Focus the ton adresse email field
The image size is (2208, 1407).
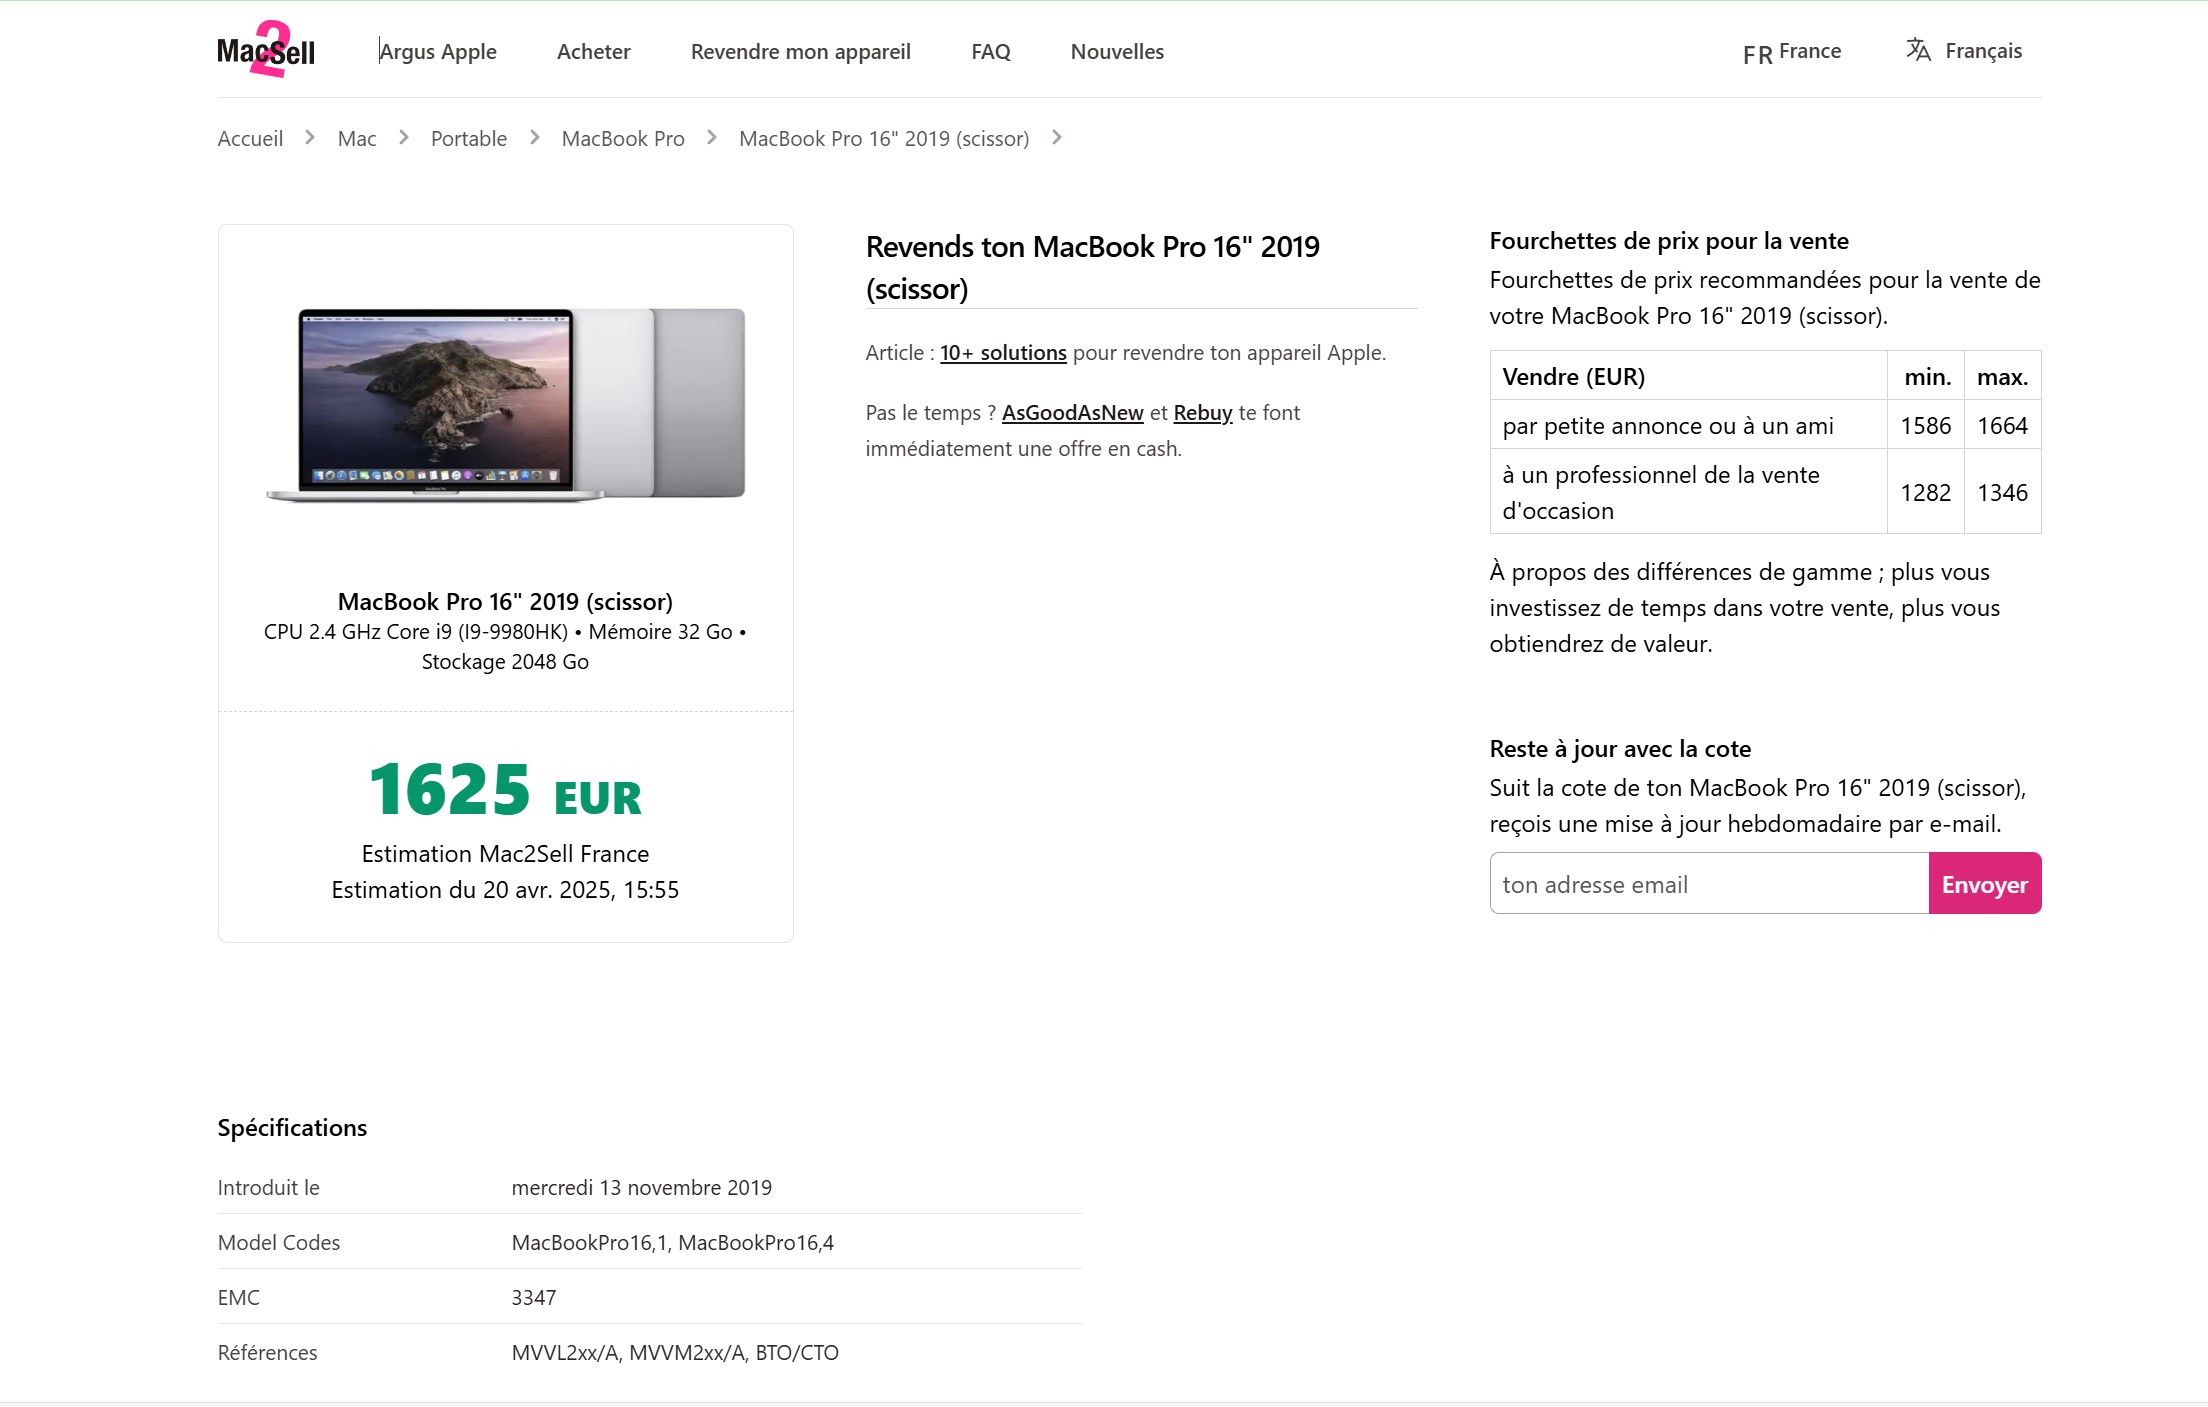1708,884
